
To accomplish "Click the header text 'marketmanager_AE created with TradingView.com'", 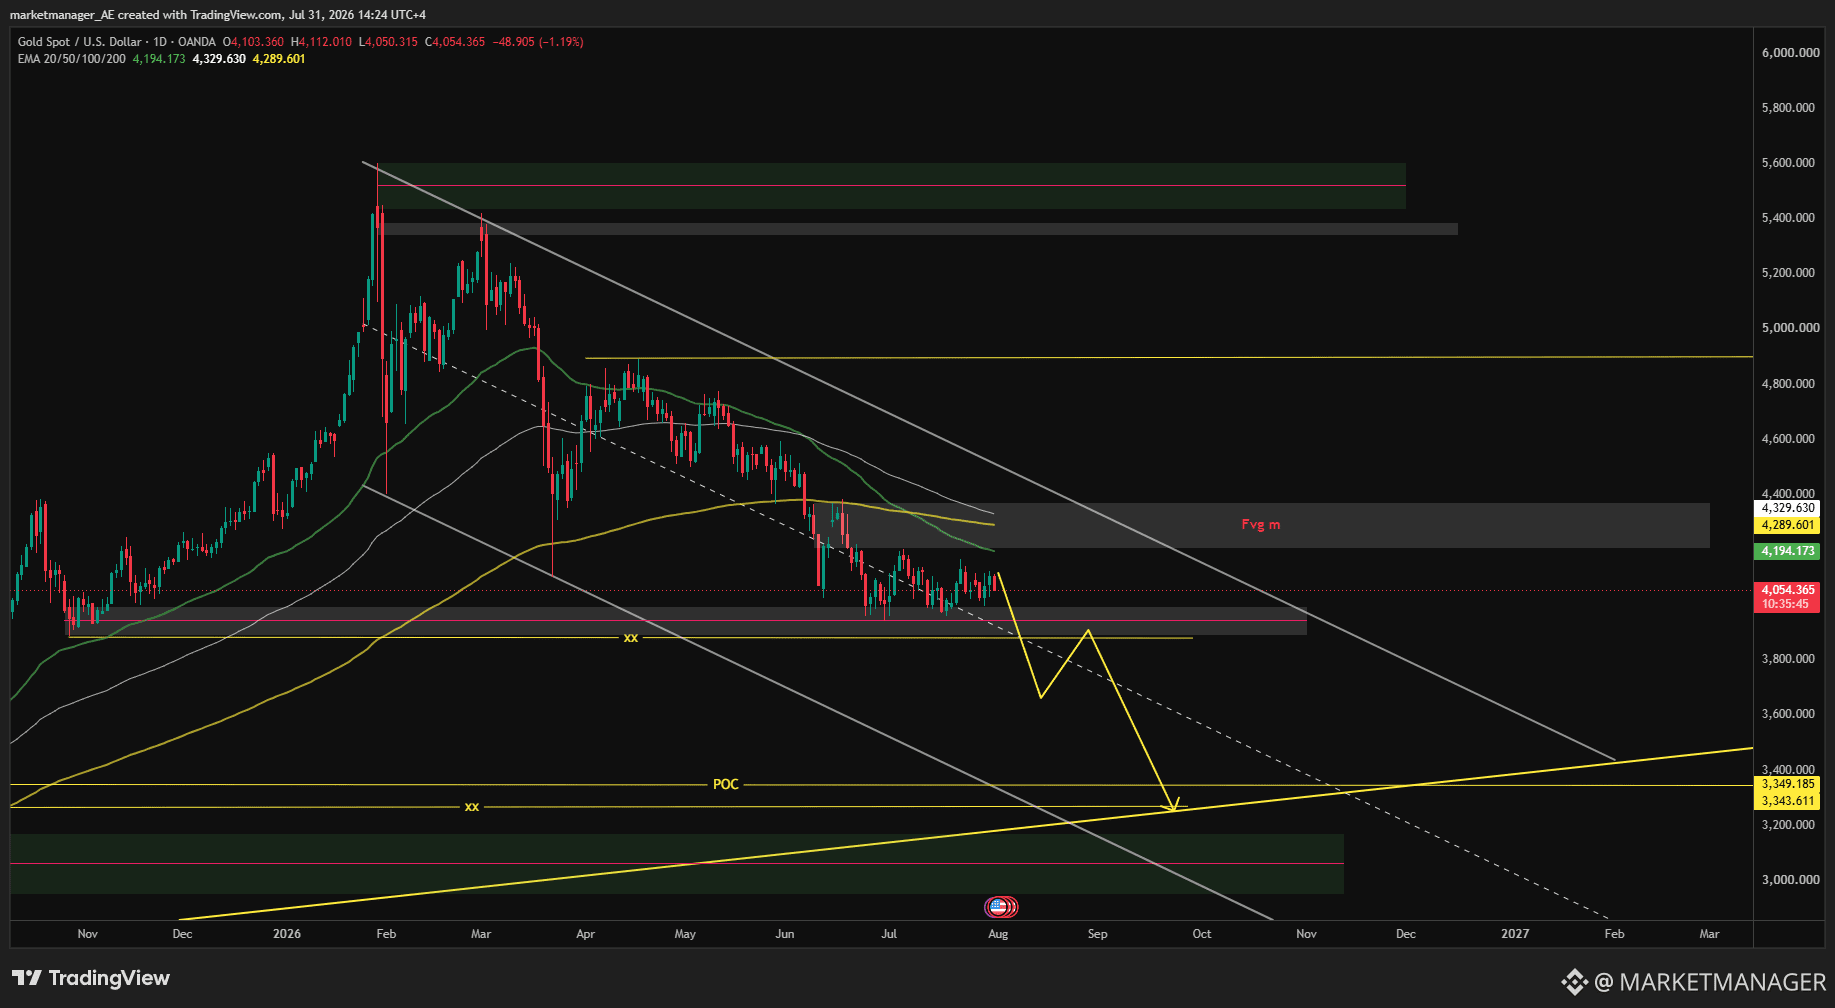I will 146,15.
